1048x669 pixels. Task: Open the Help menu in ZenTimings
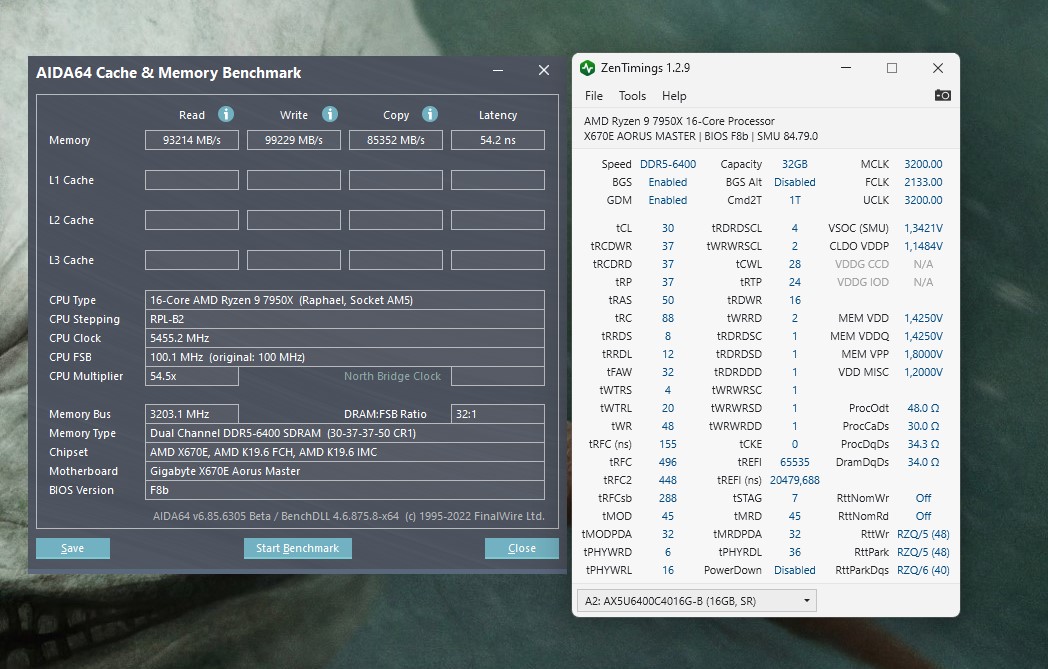(x=674, y=96)
